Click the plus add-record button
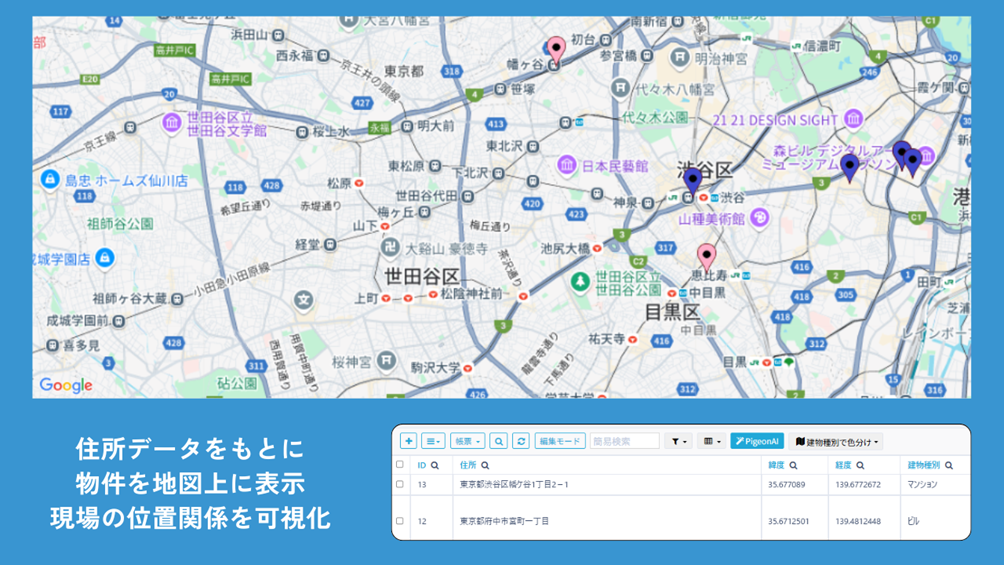 [409, 441]
